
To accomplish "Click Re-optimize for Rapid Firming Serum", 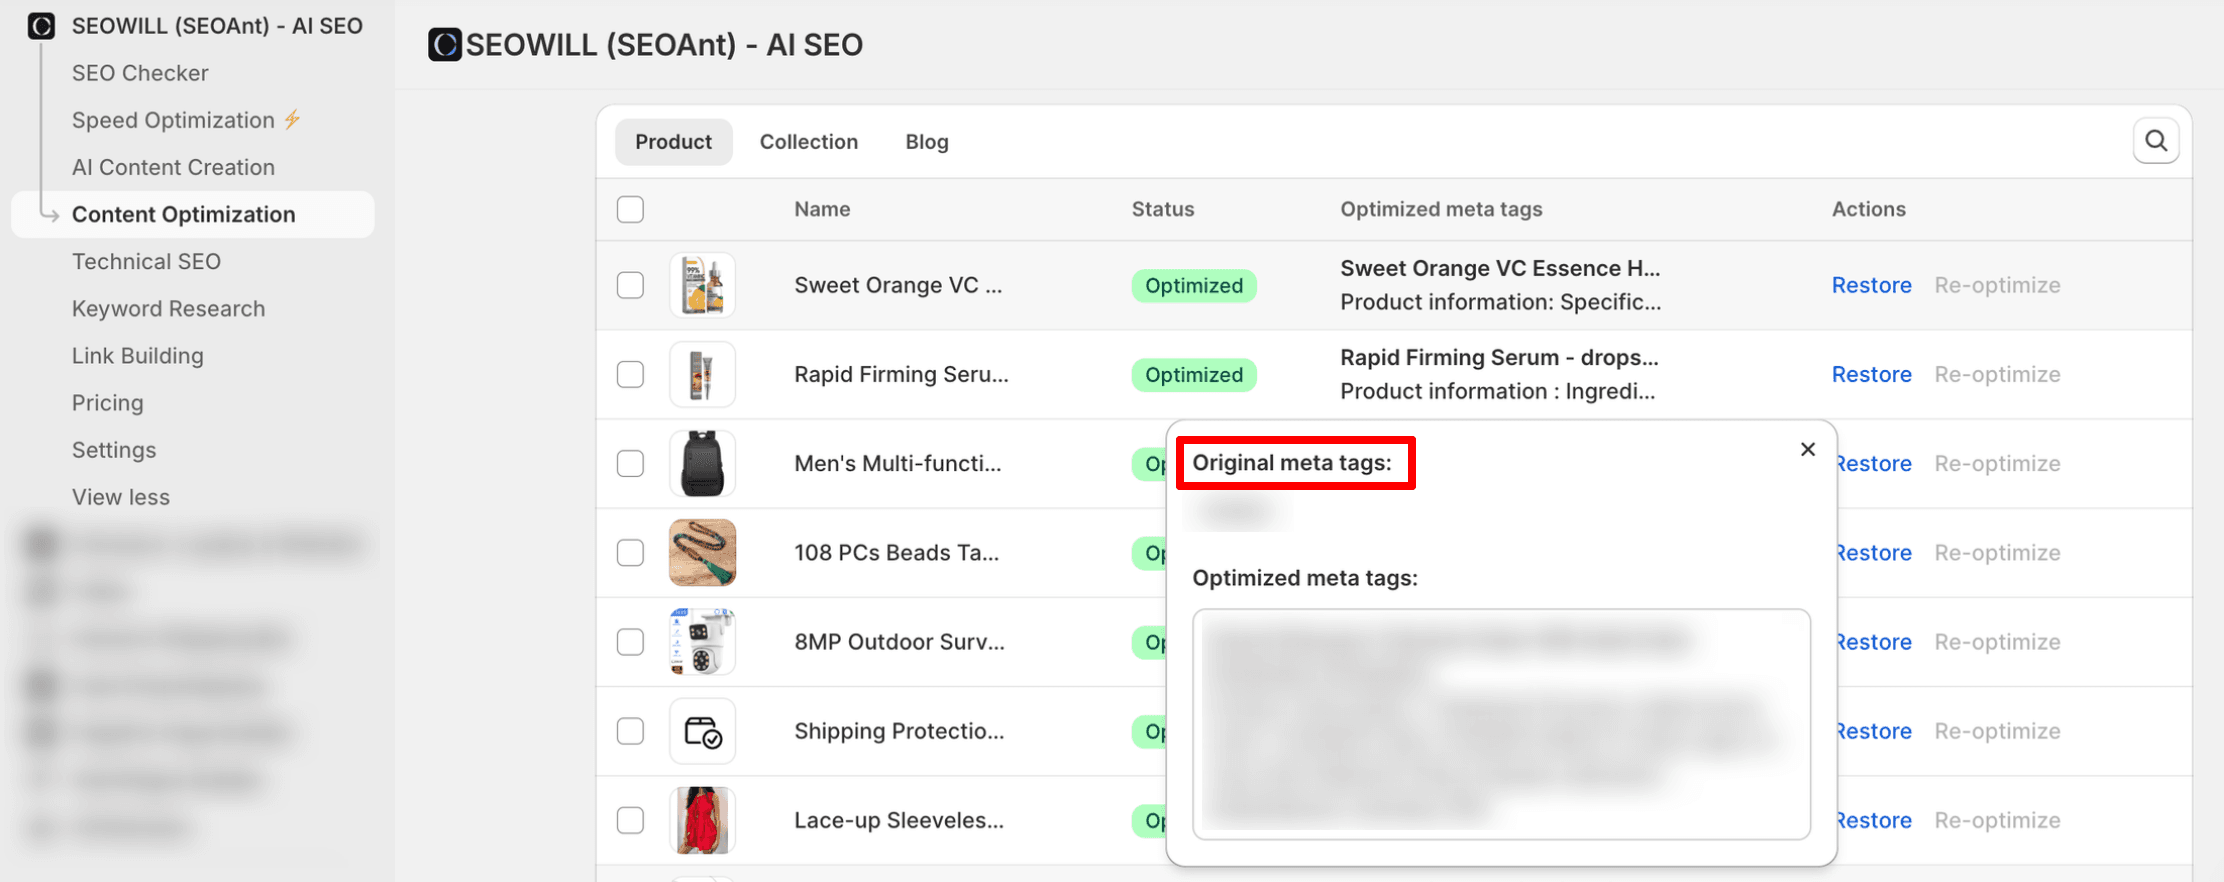I will click(1996, 375).
